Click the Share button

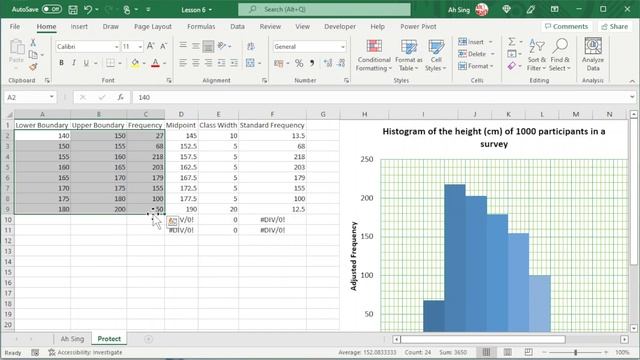[615, 27]
